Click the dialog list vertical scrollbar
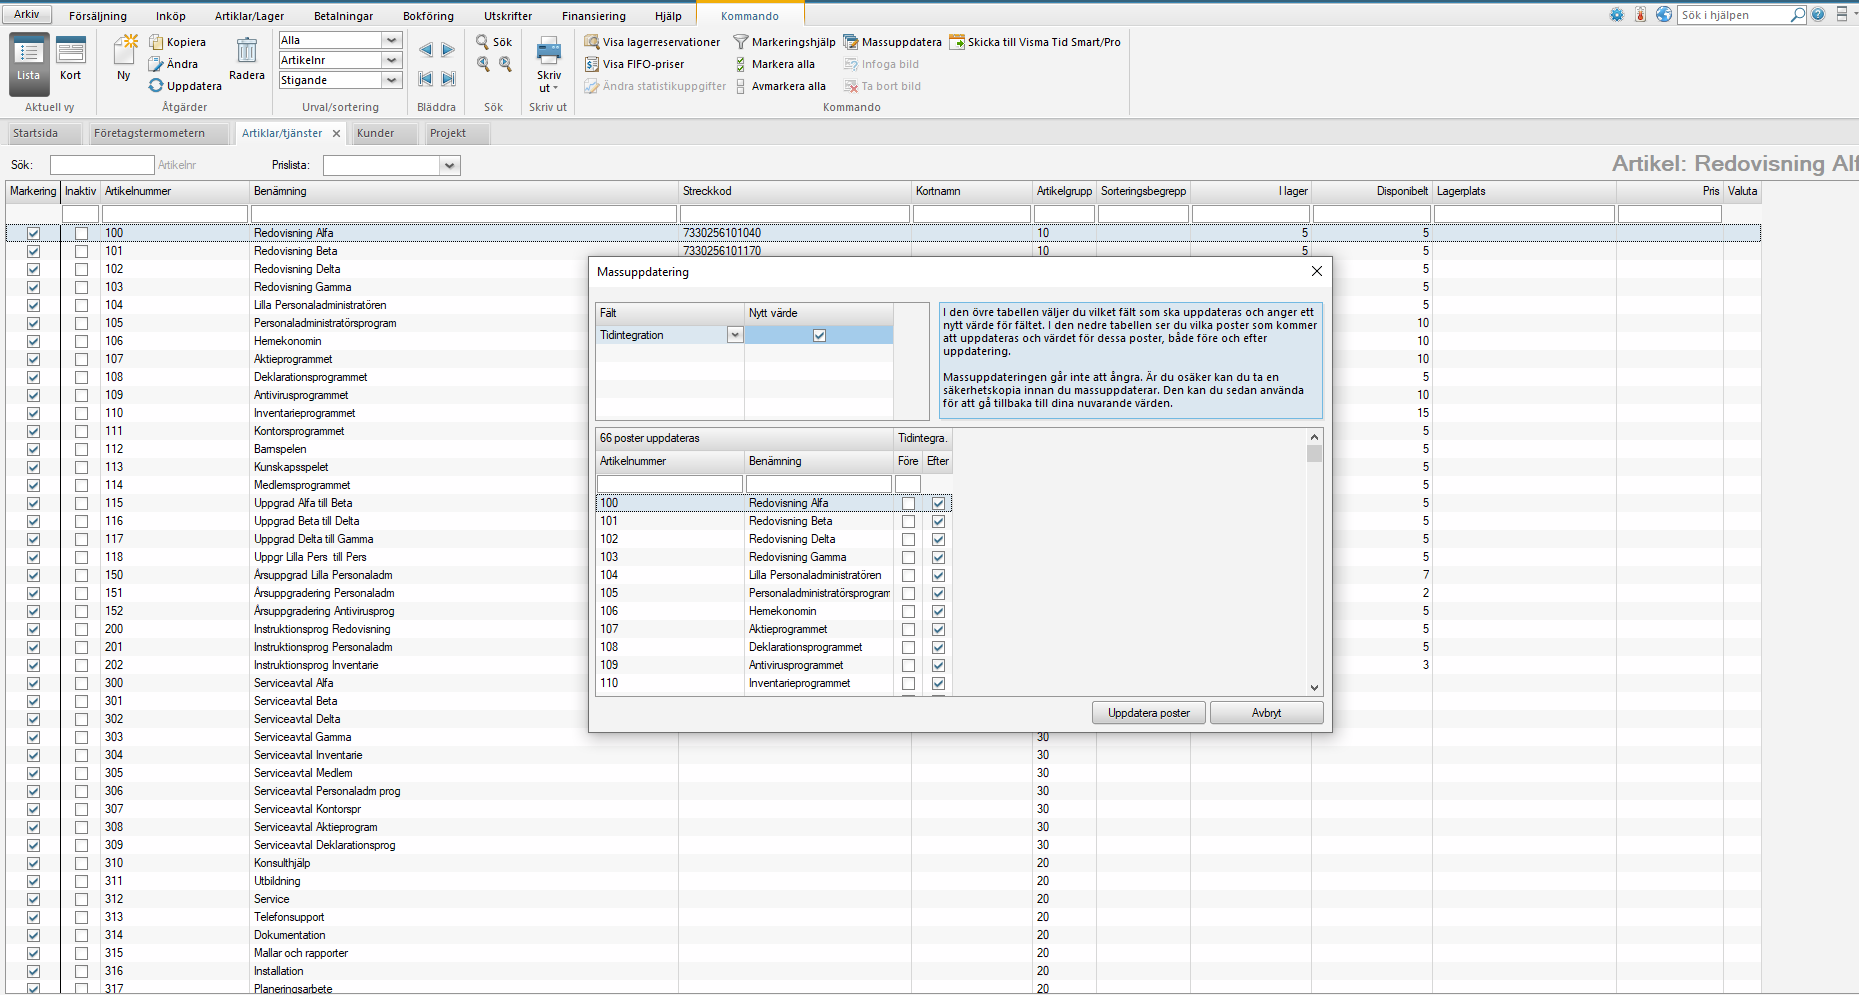 pos(1314,562)
